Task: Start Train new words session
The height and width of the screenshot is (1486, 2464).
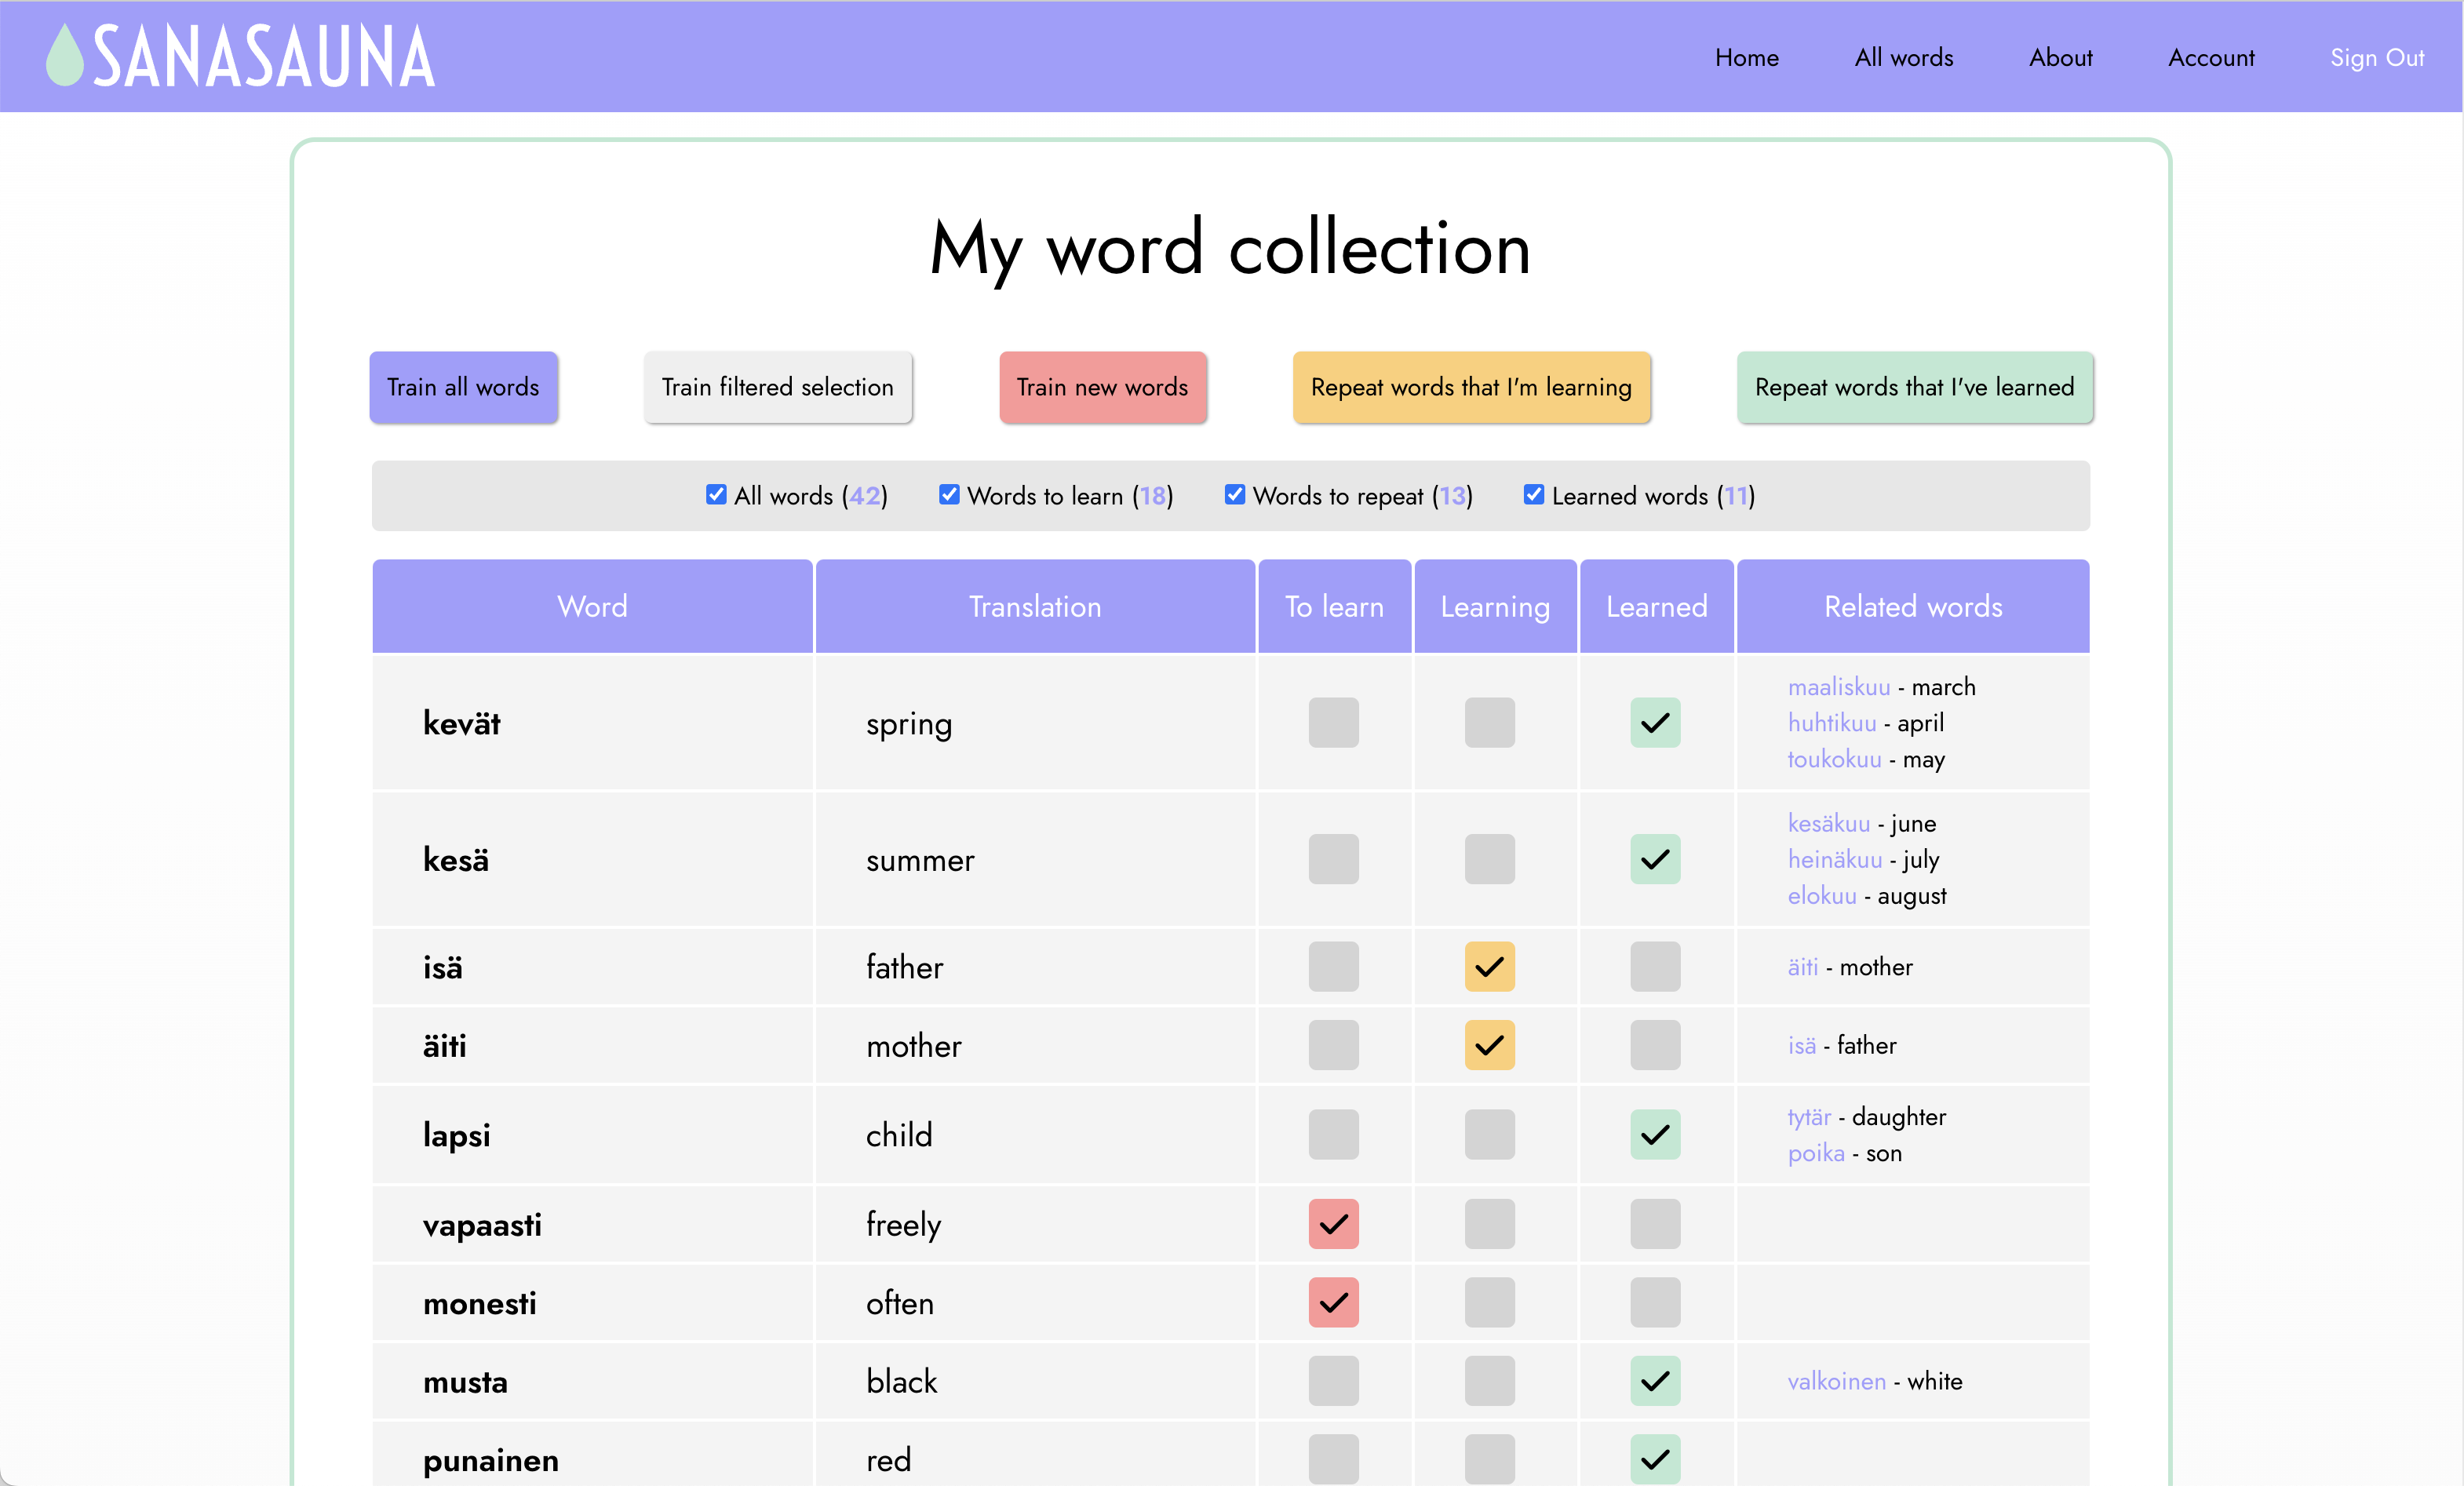Action: [1102, 387]
